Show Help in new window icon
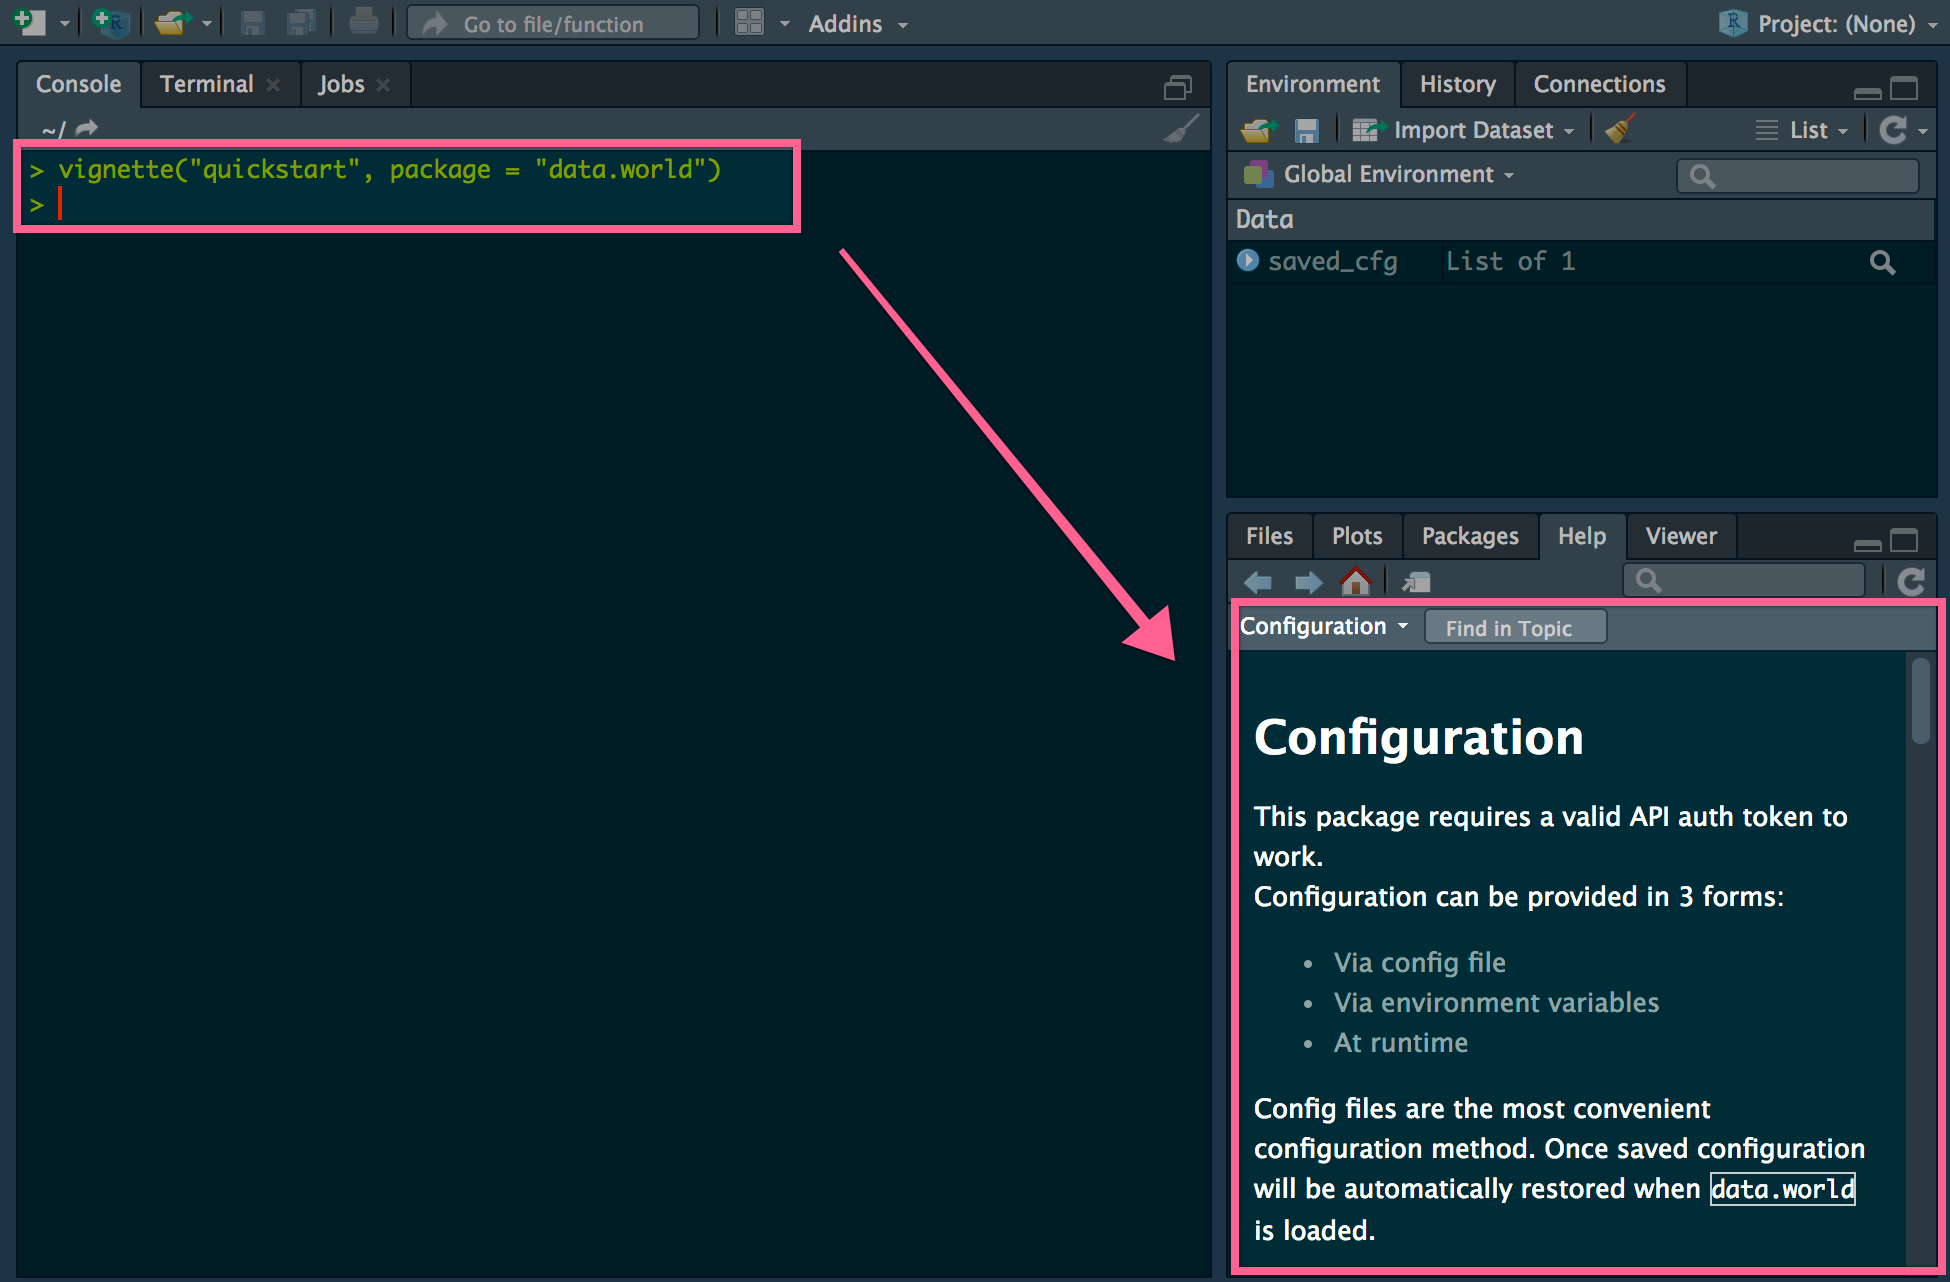The height and width of the screenshot is (1282, 1950). [x=1416, y=581]
